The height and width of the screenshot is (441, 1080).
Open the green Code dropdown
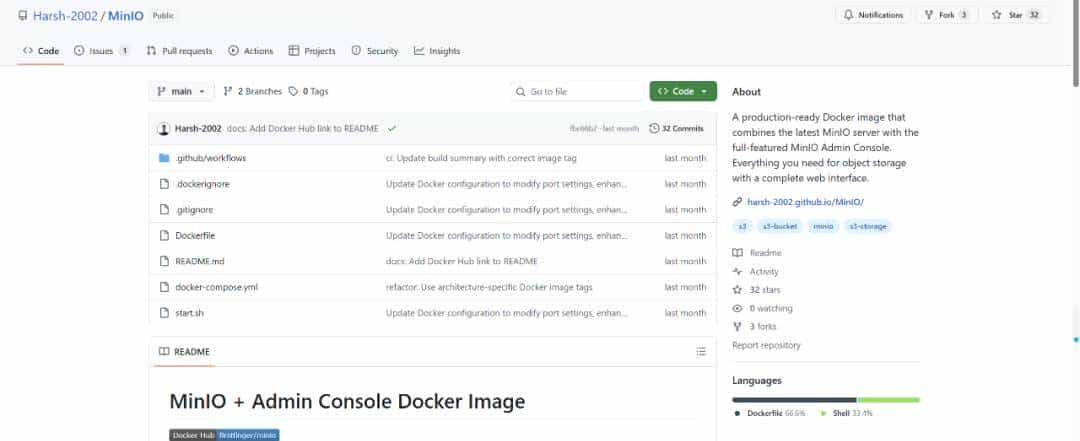coord(682,91)
